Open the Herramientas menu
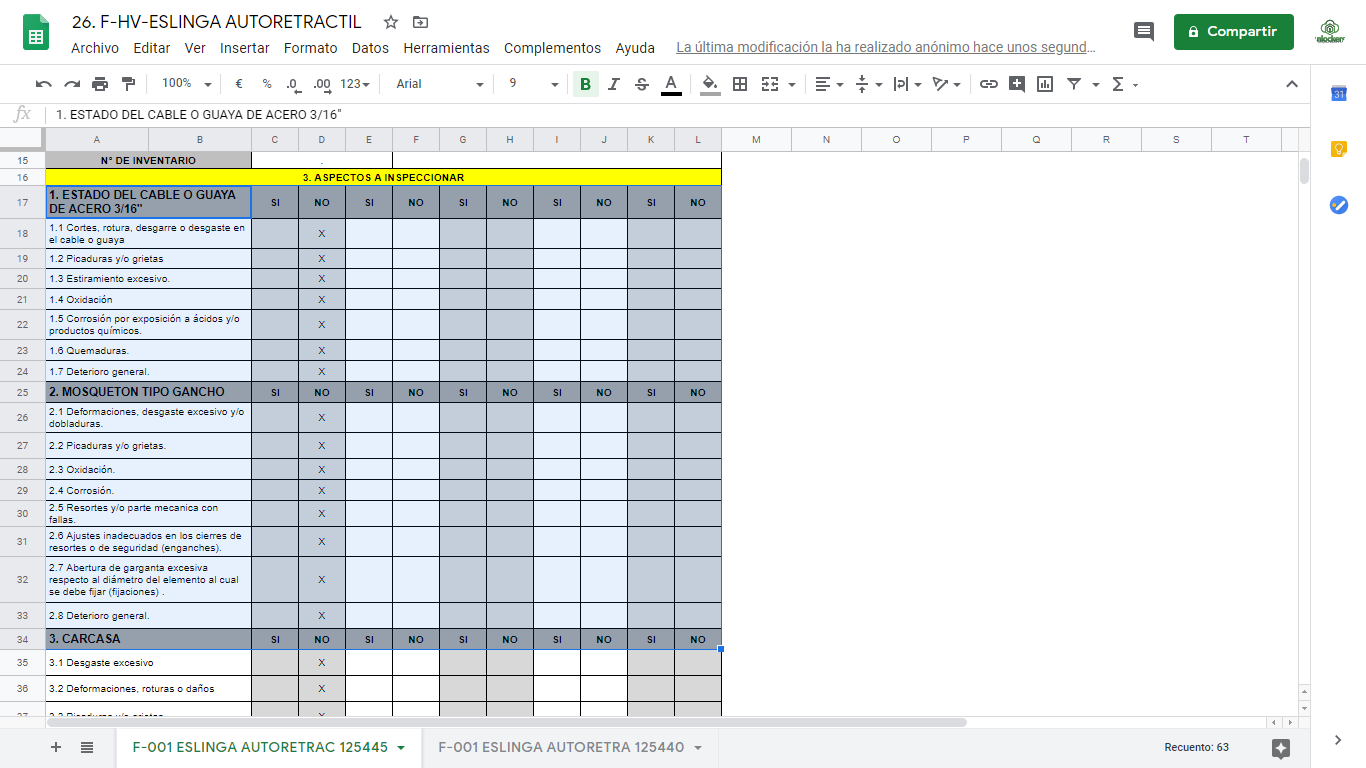Screen dimensions: 1366x768 coord(447,48)
